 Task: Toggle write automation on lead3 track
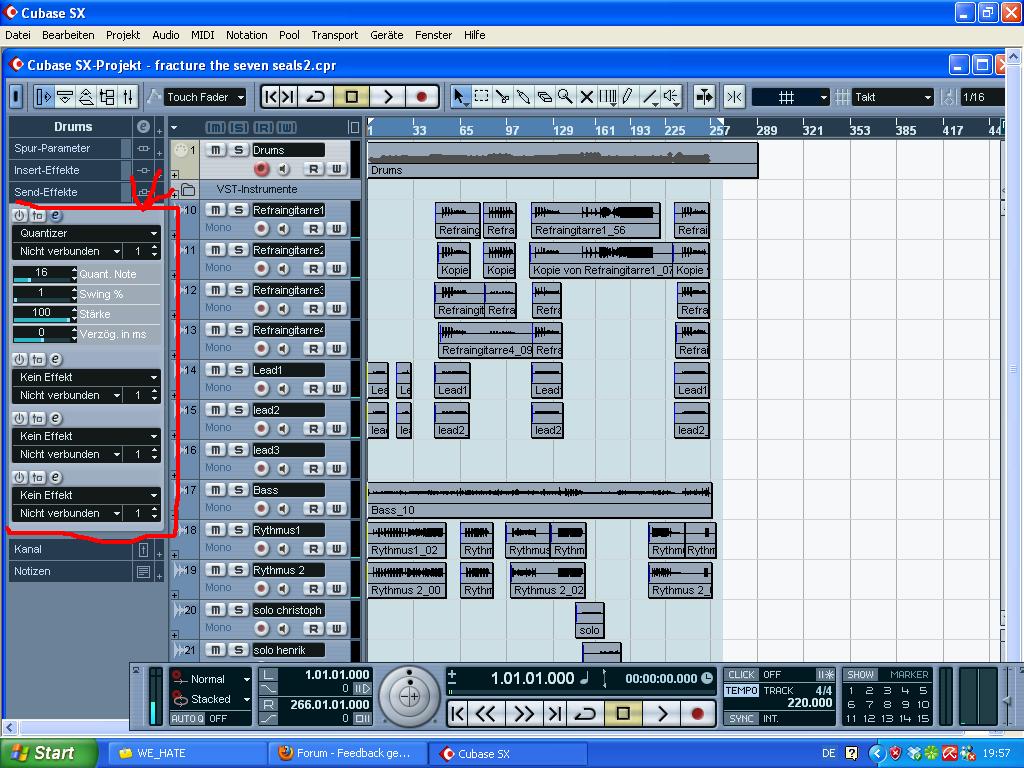pos(336,468)
